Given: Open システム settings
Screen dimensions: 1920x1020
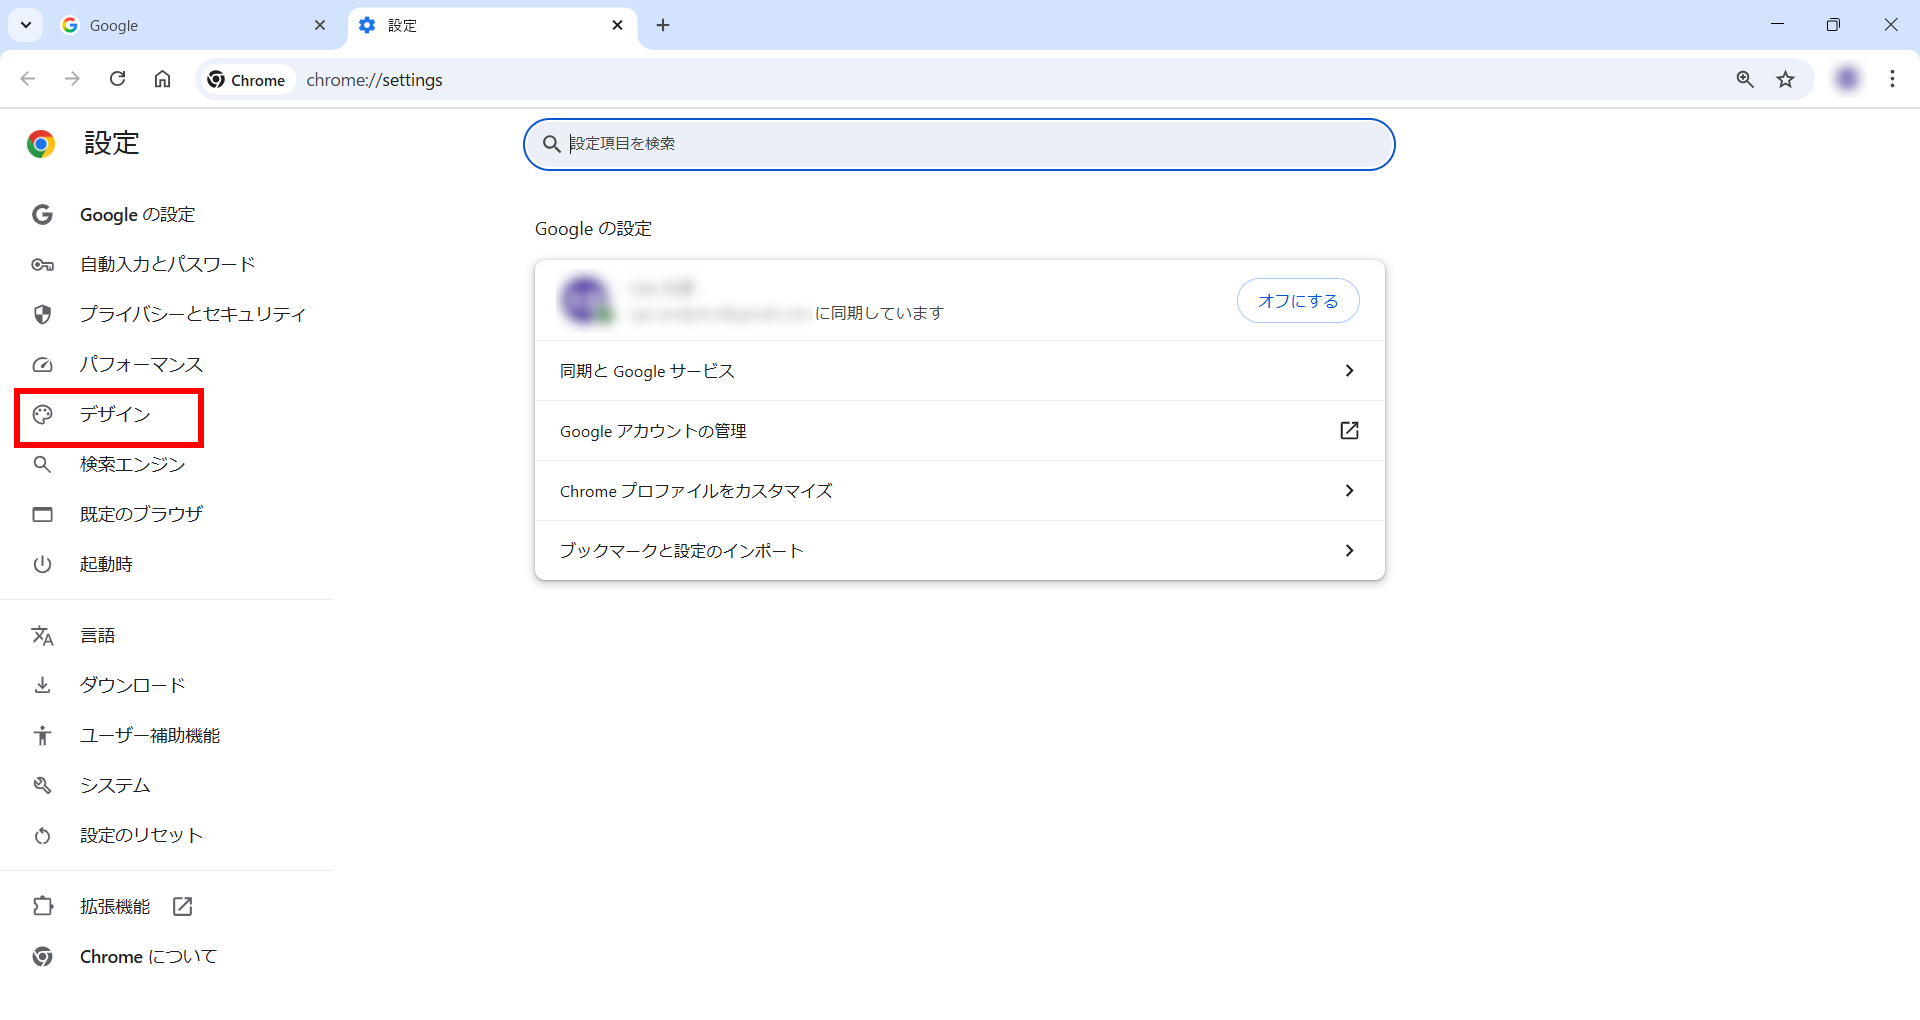Looking at the screenshot, I should (x=115, y=786).
